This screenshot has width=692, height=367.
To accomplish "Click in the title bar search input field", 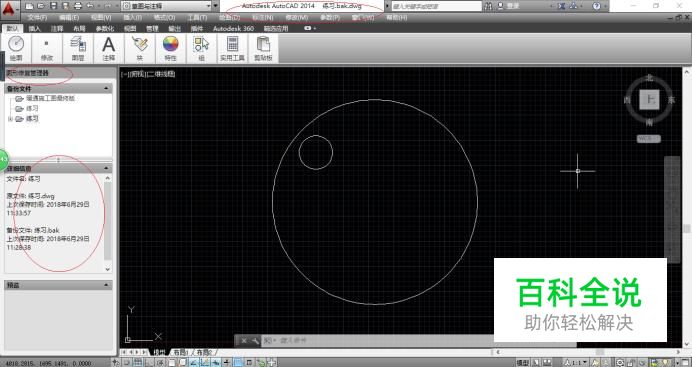I will pyautogui.click(x=437, y=6).
